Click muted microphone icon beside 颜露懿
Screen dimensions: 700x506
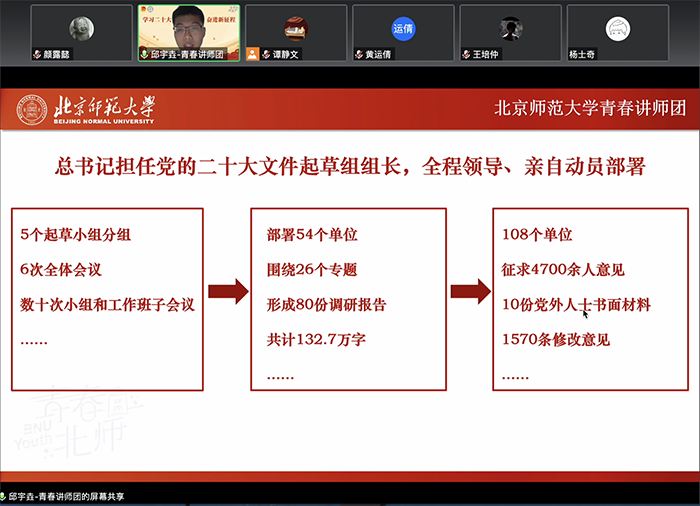(x=37, y=54)
